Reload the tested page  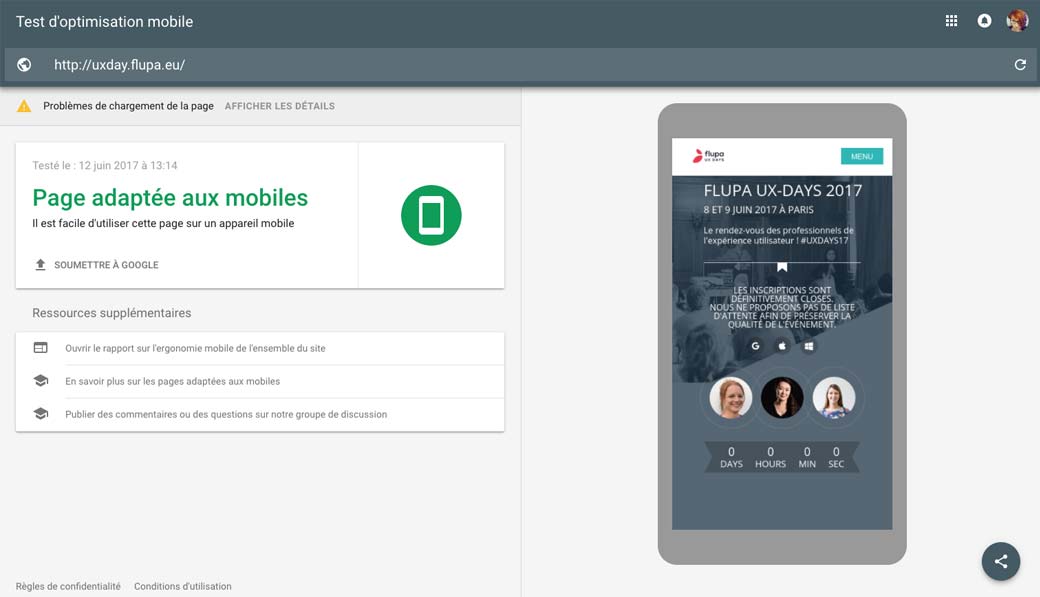point(1020,64)
